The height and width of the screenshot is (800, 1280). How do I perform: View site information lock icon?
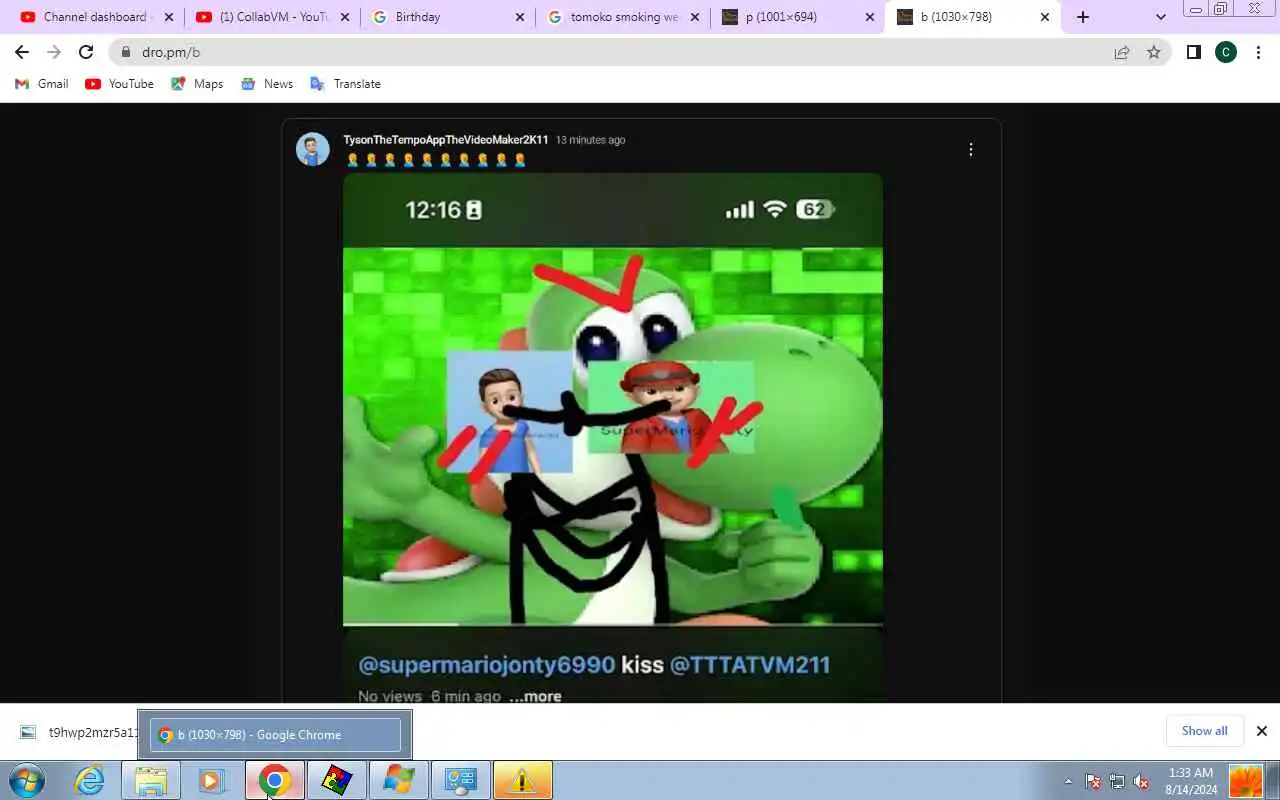click(x=126, y=52)
